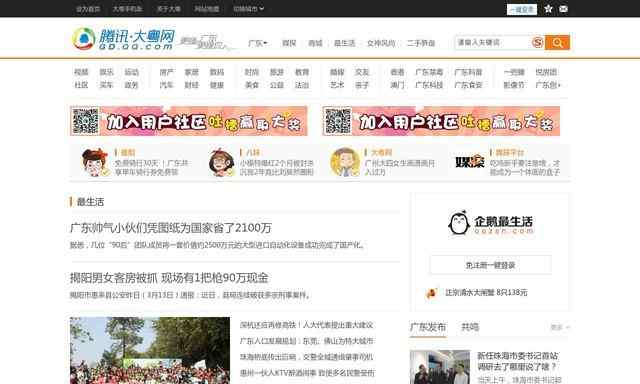Click the star favorites icon in top bar
Screen dimensions: 640x384
point(548,9)
